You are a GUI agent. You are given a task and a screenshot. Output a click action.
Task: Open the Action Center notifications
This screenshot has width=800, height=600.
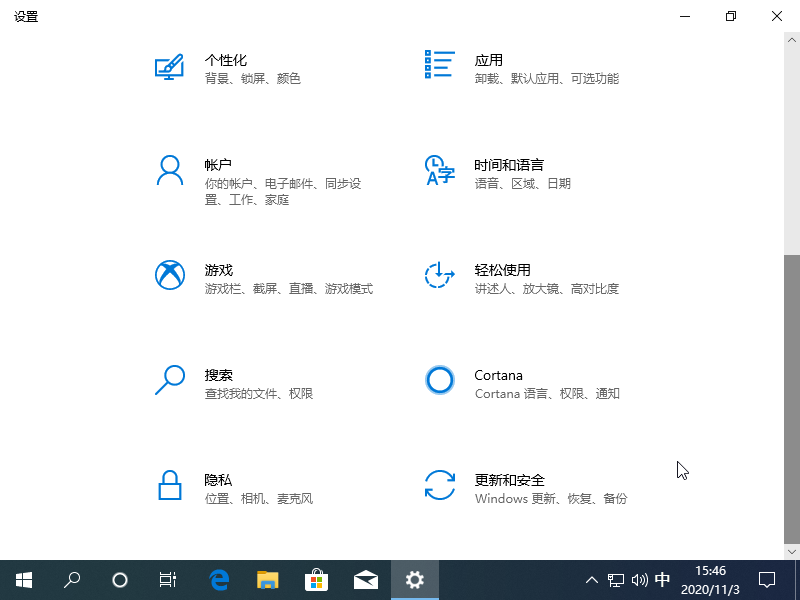[x=767, y=580]
